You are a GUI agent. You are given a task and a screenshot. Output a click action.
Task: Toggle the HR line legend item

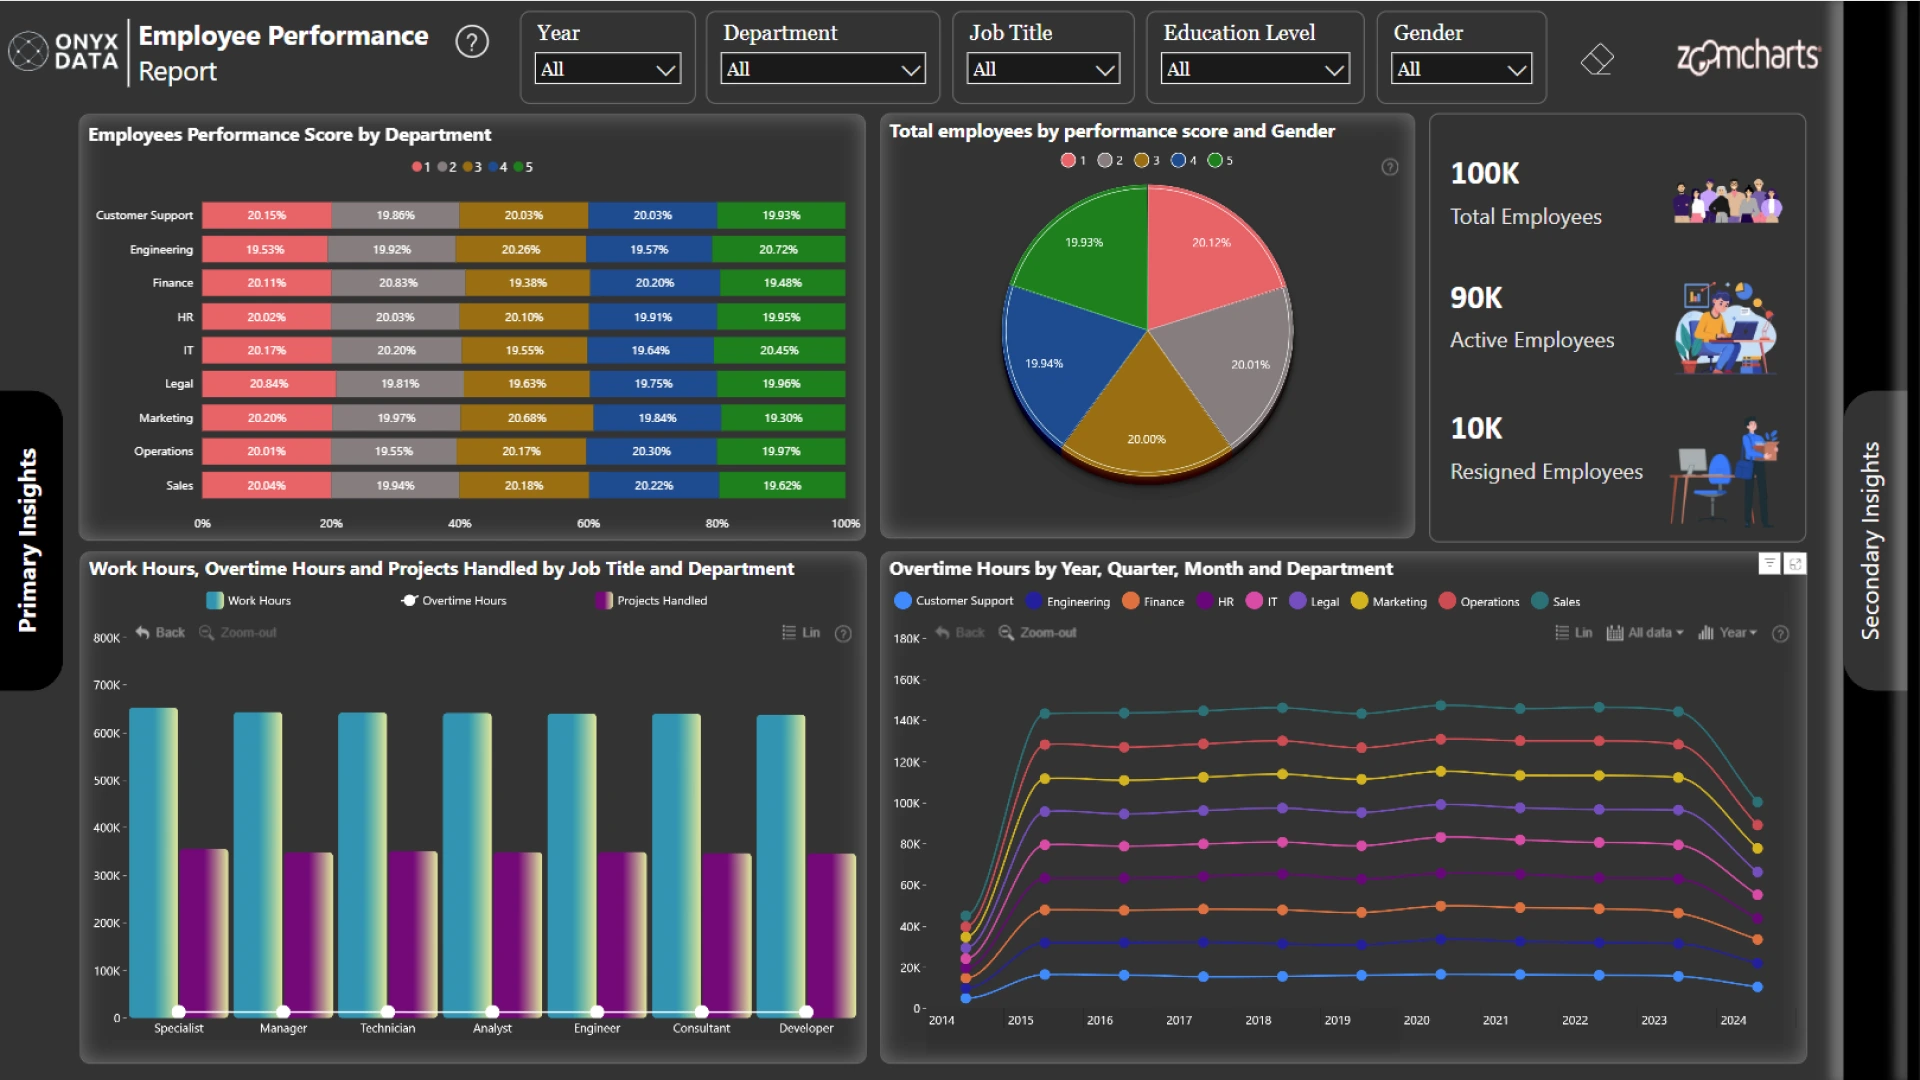pos(1215,601)
